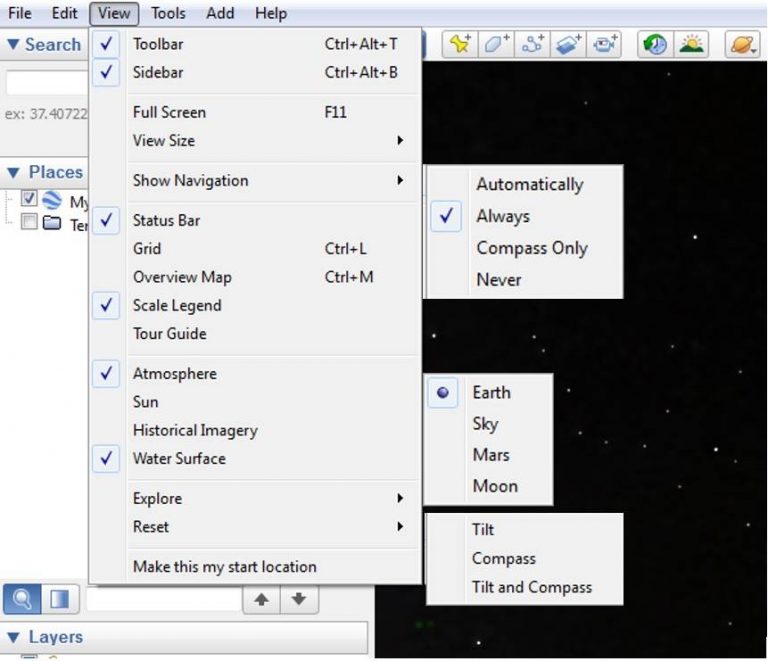Click the move up arrow button
Image resolution: width=768 pixels, height=661 pixels.
point(262,599)
